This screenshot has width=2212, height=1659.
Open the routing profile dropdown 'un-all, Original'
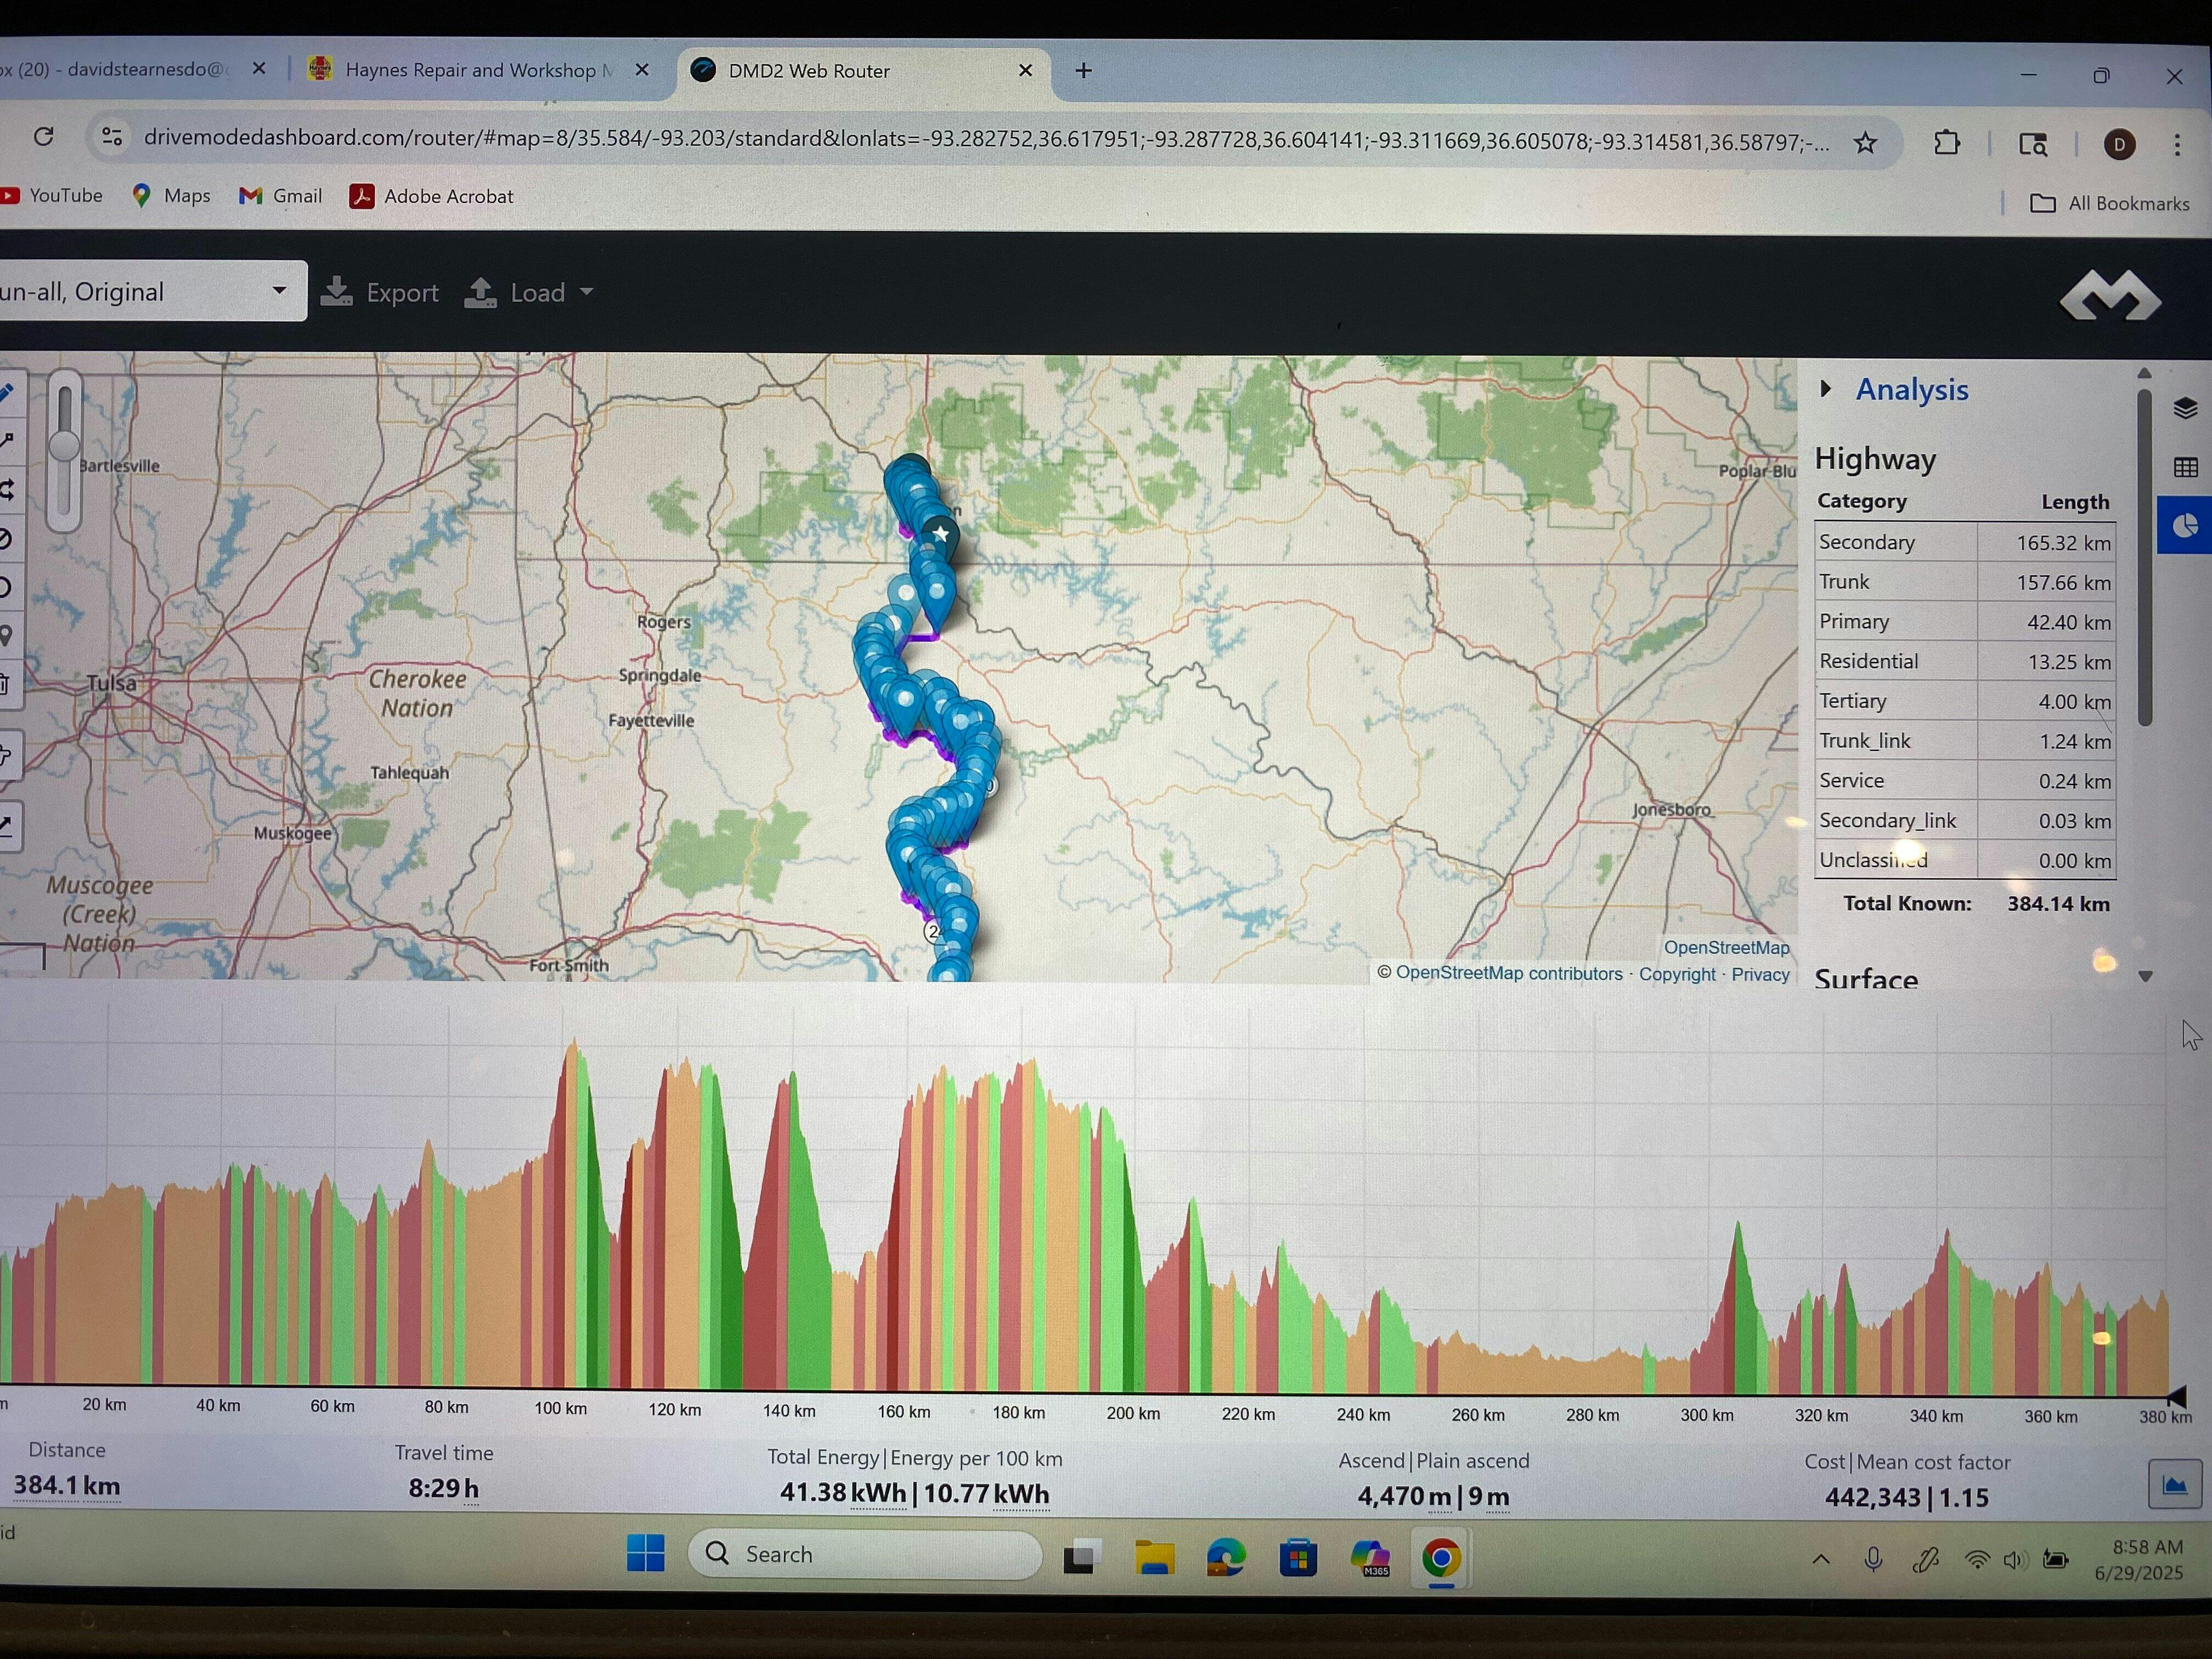coord(152,291)
